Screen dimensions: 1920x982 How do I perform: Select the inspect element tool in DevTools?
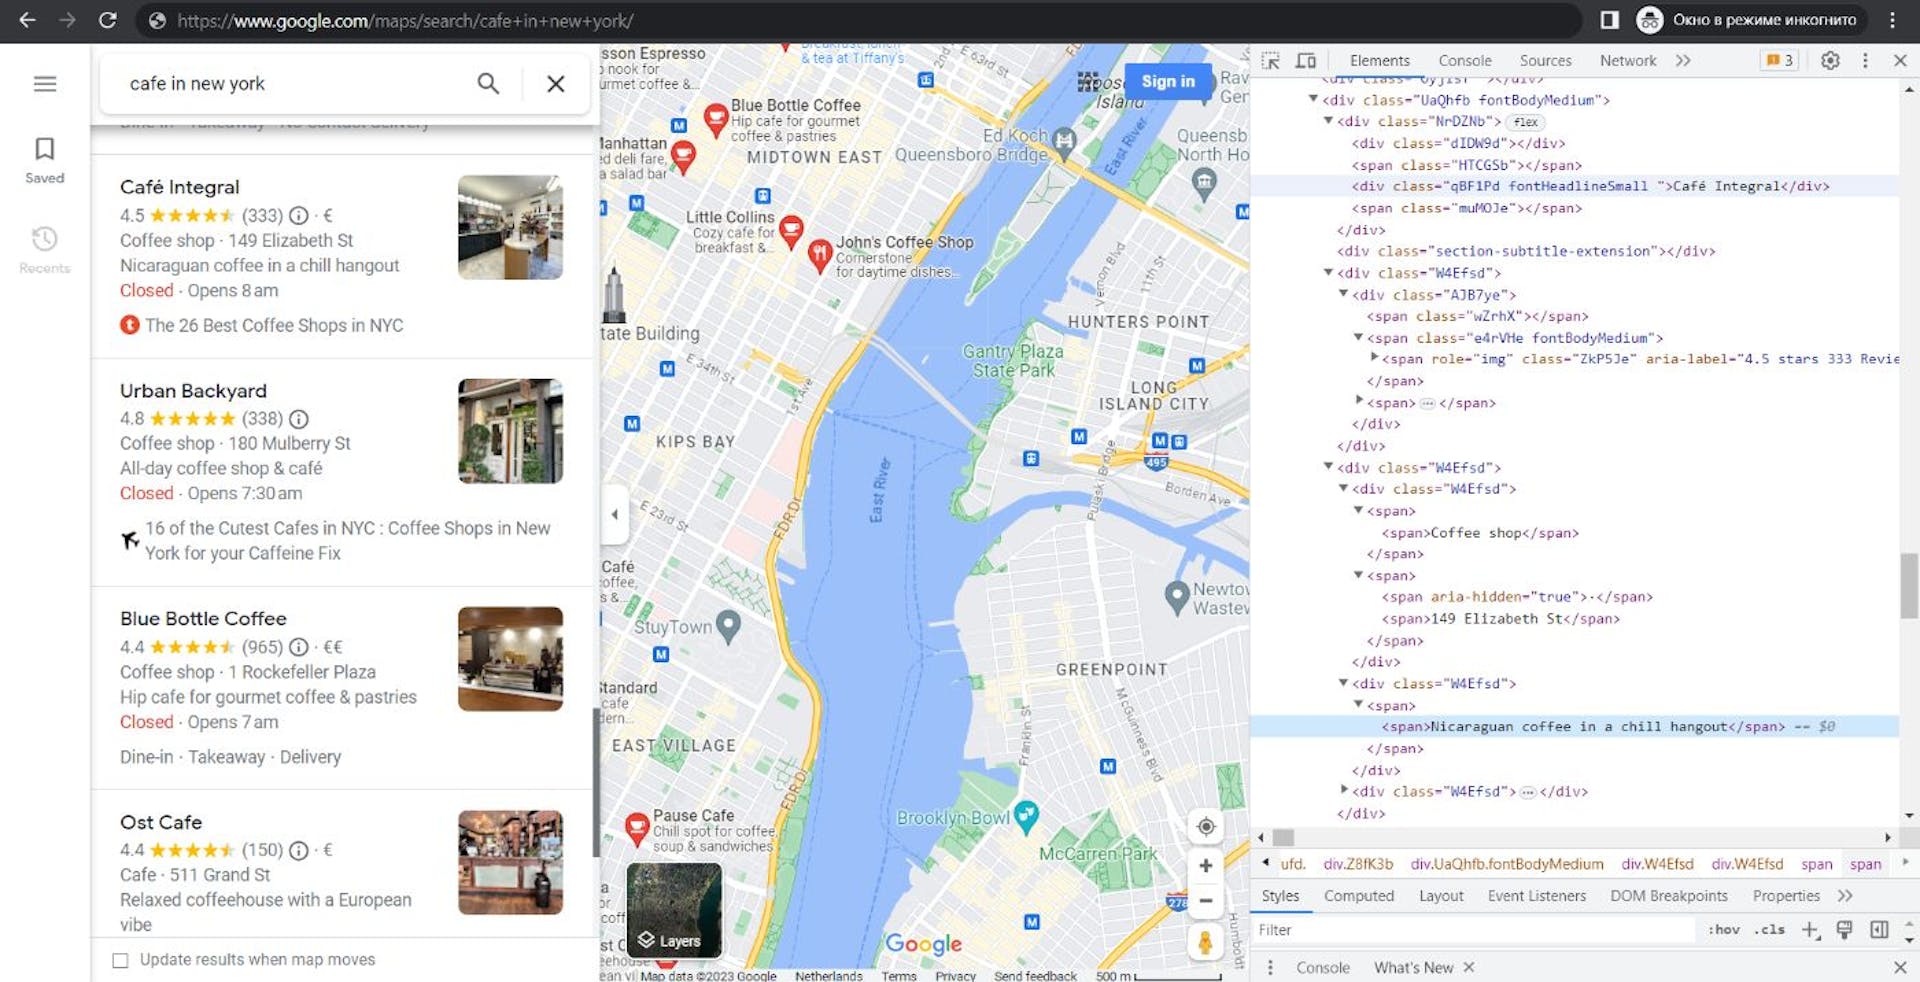[1271, 60]
